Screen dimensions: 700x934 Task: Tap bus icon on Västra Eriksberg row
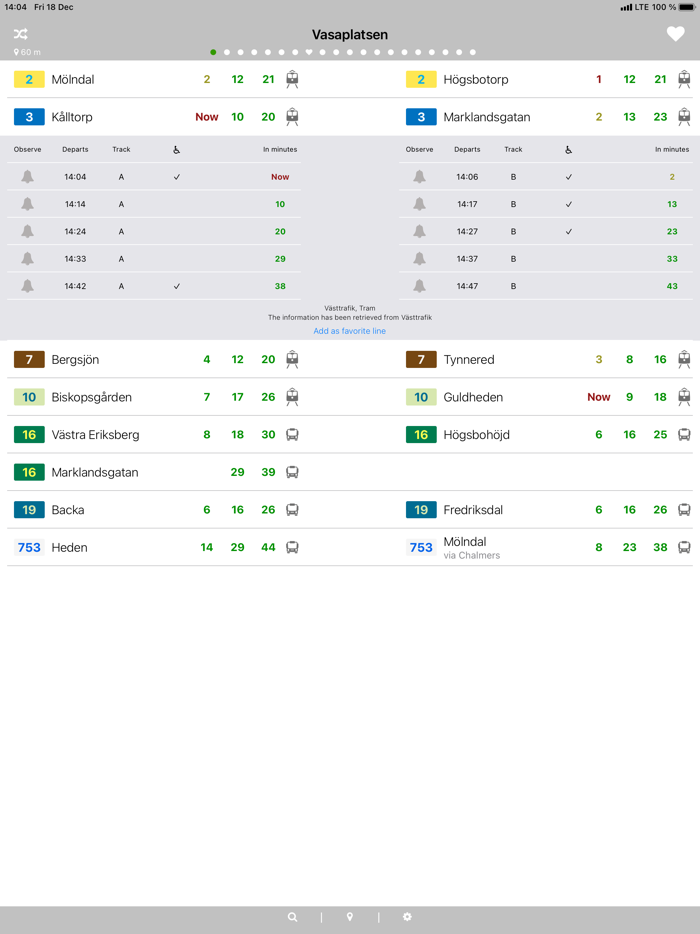(292, 435)
